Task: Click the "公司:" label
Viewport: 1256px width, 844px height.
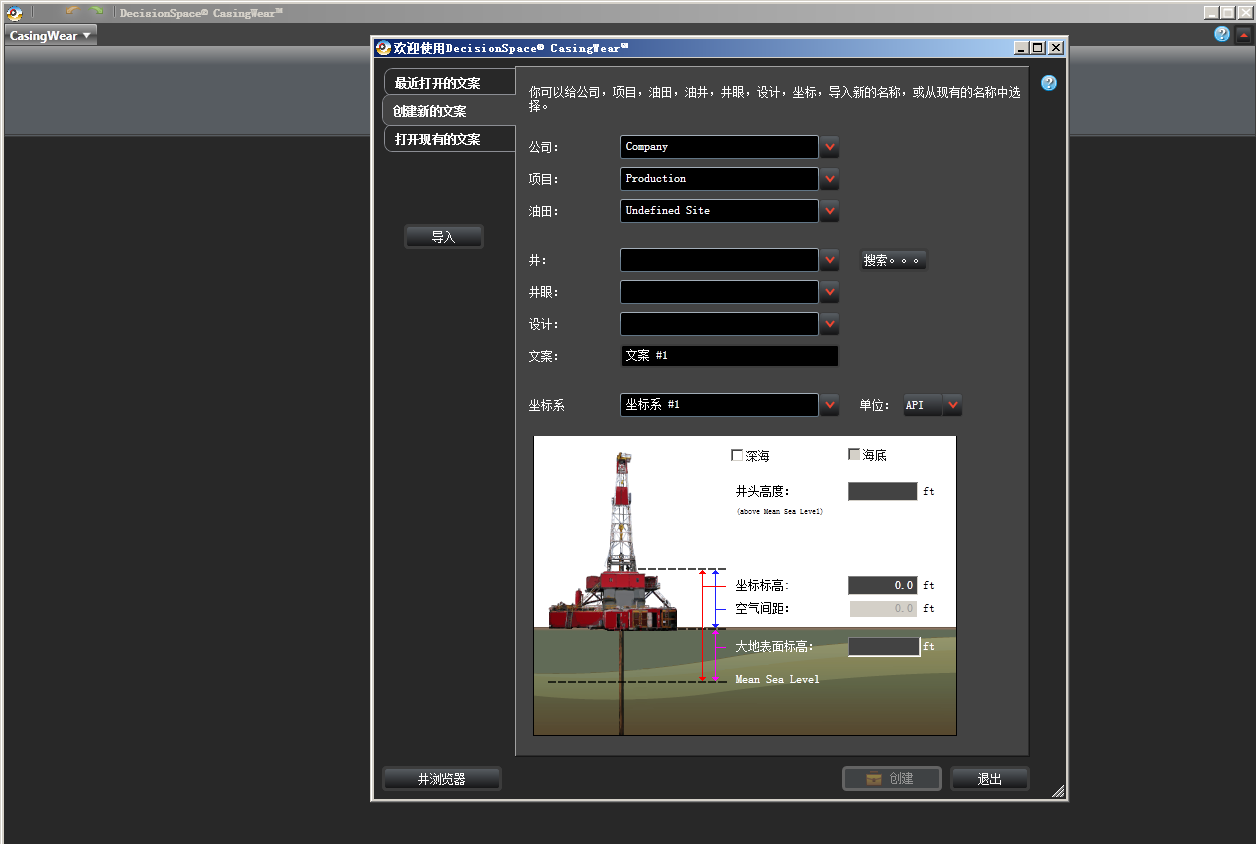Action: 544,147
